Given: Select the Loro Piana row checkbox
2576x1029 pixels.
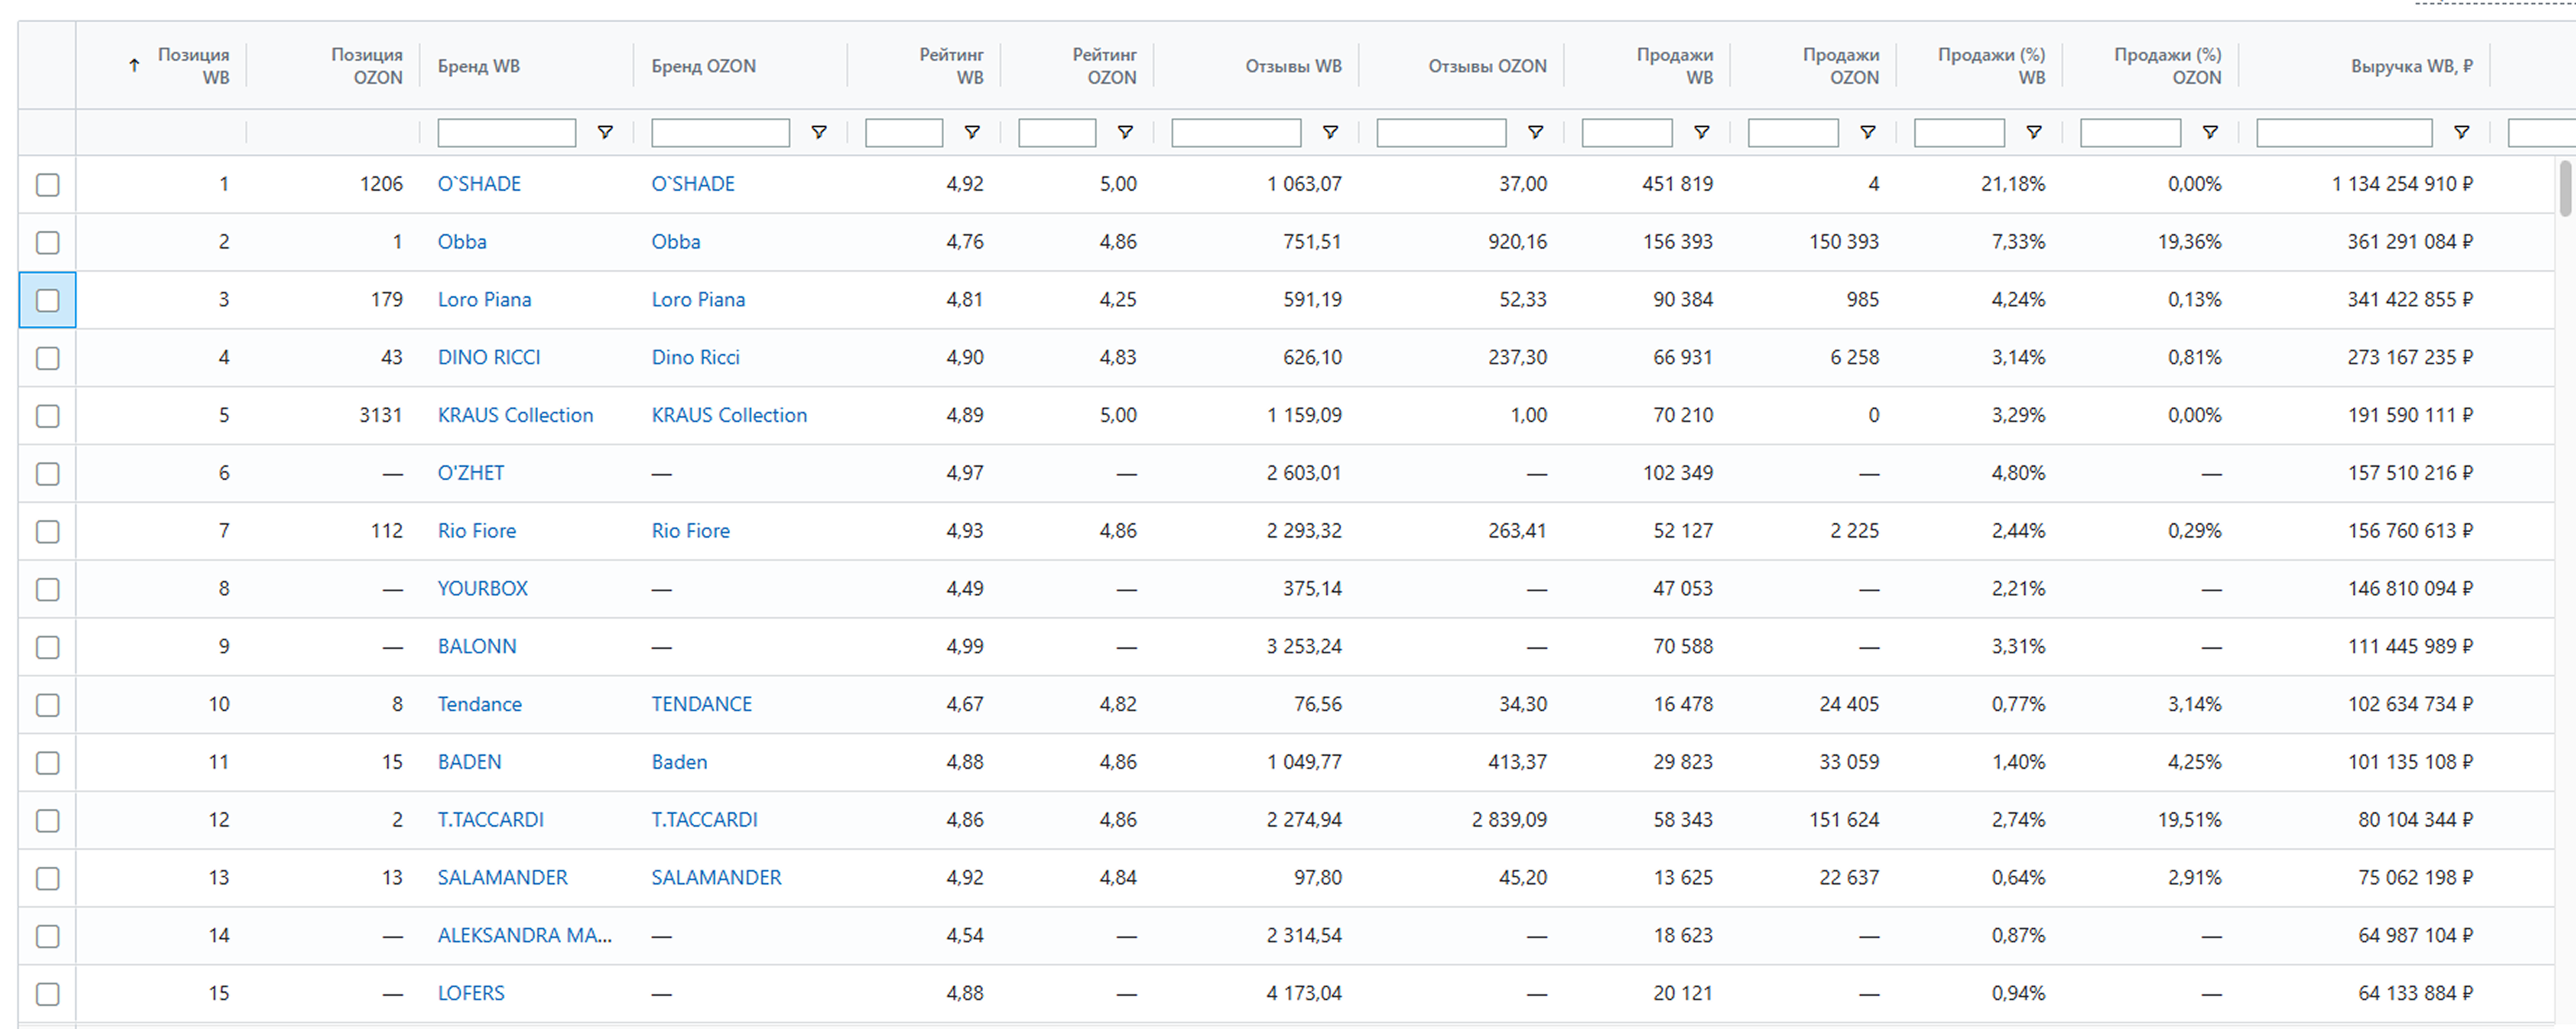Looking at the screenshot, I should coord(47,300).
